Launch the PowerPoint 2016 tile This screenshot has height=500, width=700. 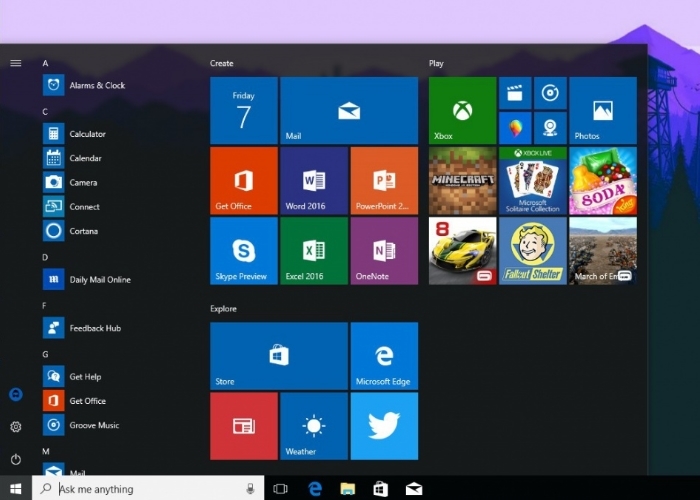coord(384,181)
